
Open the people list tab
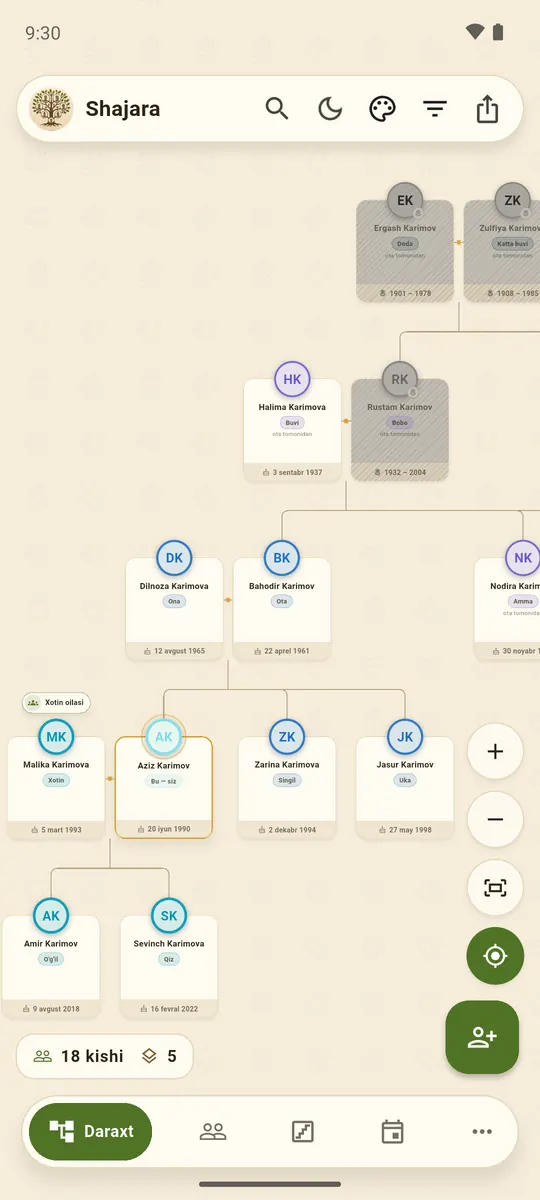(213, 1131)
